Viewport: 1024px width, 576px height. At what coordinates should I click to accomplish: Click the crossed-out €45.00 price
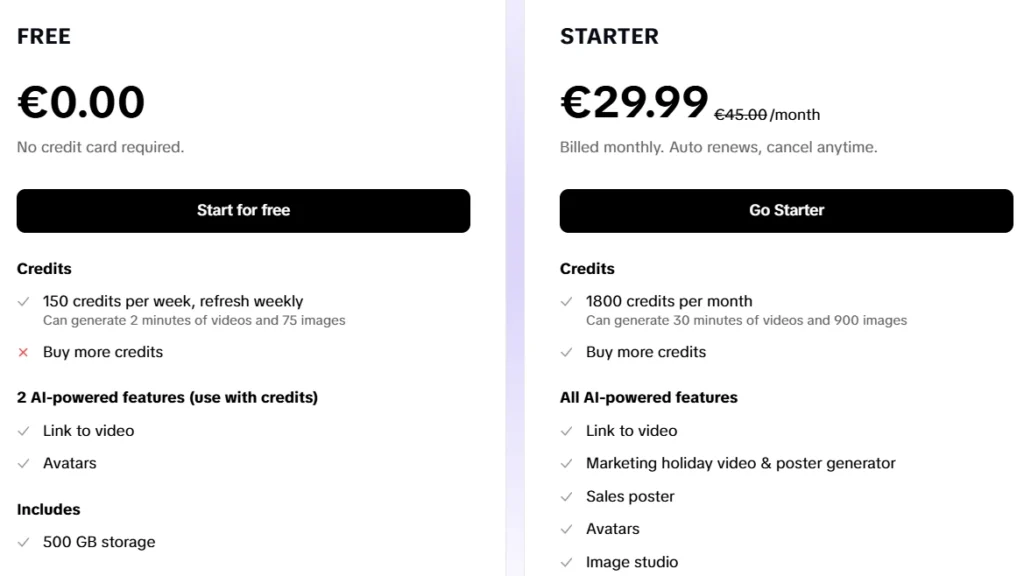tap(740, 115)
